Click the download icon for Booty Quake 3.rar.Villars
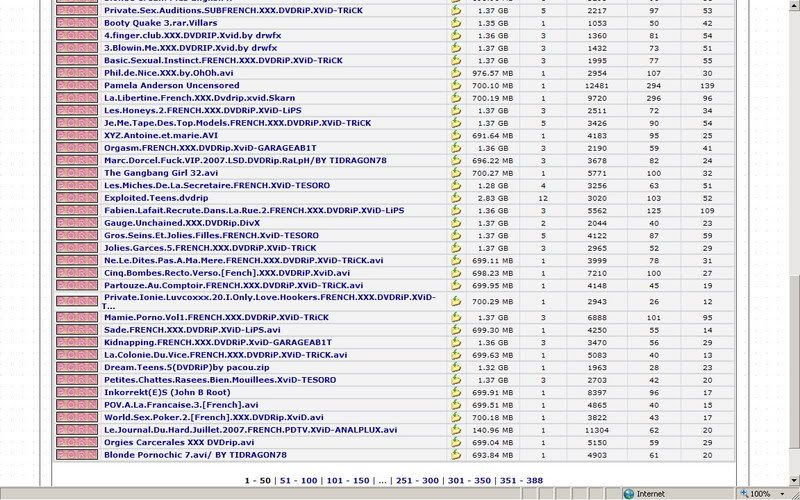Screen dimensions: 800x500 coord(456,23)
